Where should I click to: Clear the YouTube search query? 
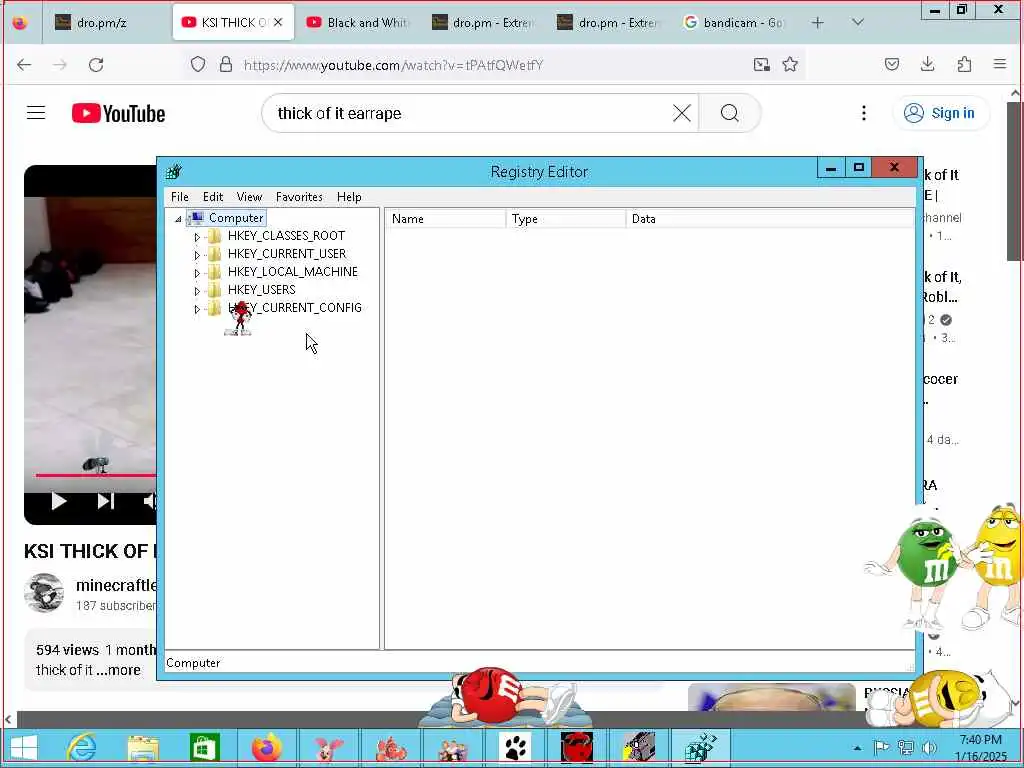coord(682,114)
